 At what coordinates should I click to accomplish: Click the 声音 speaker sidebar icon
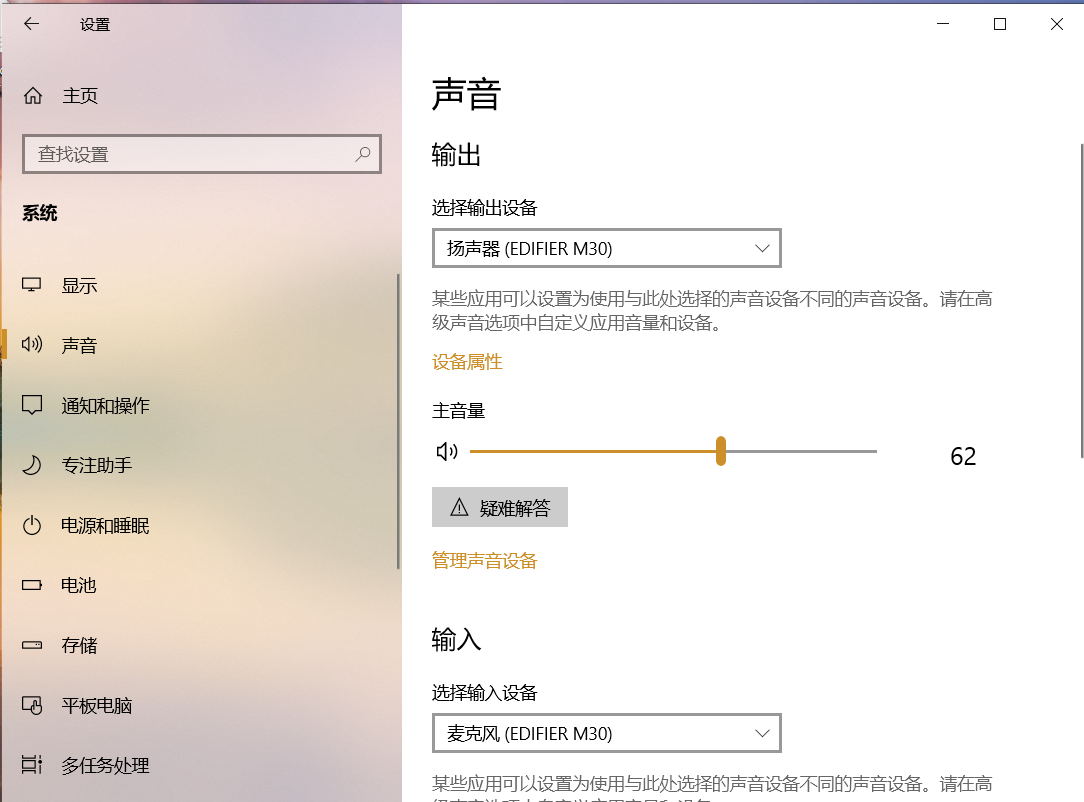(x=32, y=344)
